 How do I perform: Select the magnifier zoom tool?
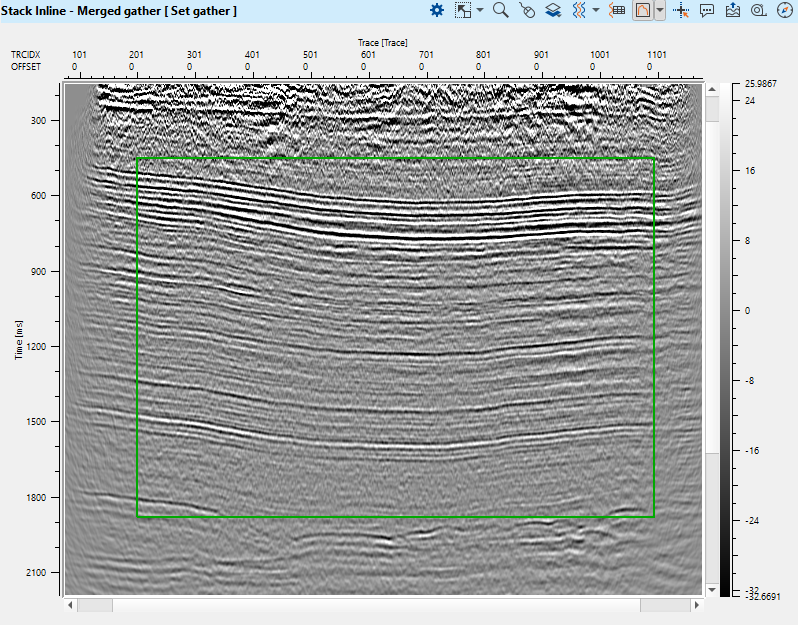point(501,10)
